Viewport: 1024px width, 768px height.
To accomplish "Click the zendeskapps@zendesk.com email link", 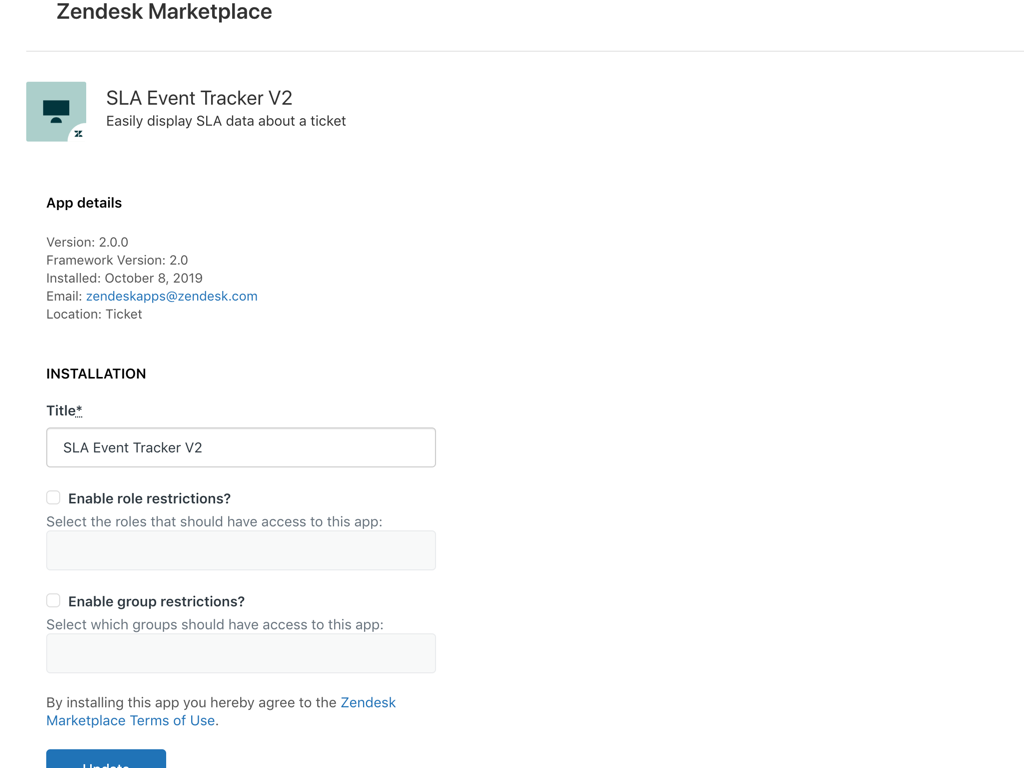I will pos(171,296).
